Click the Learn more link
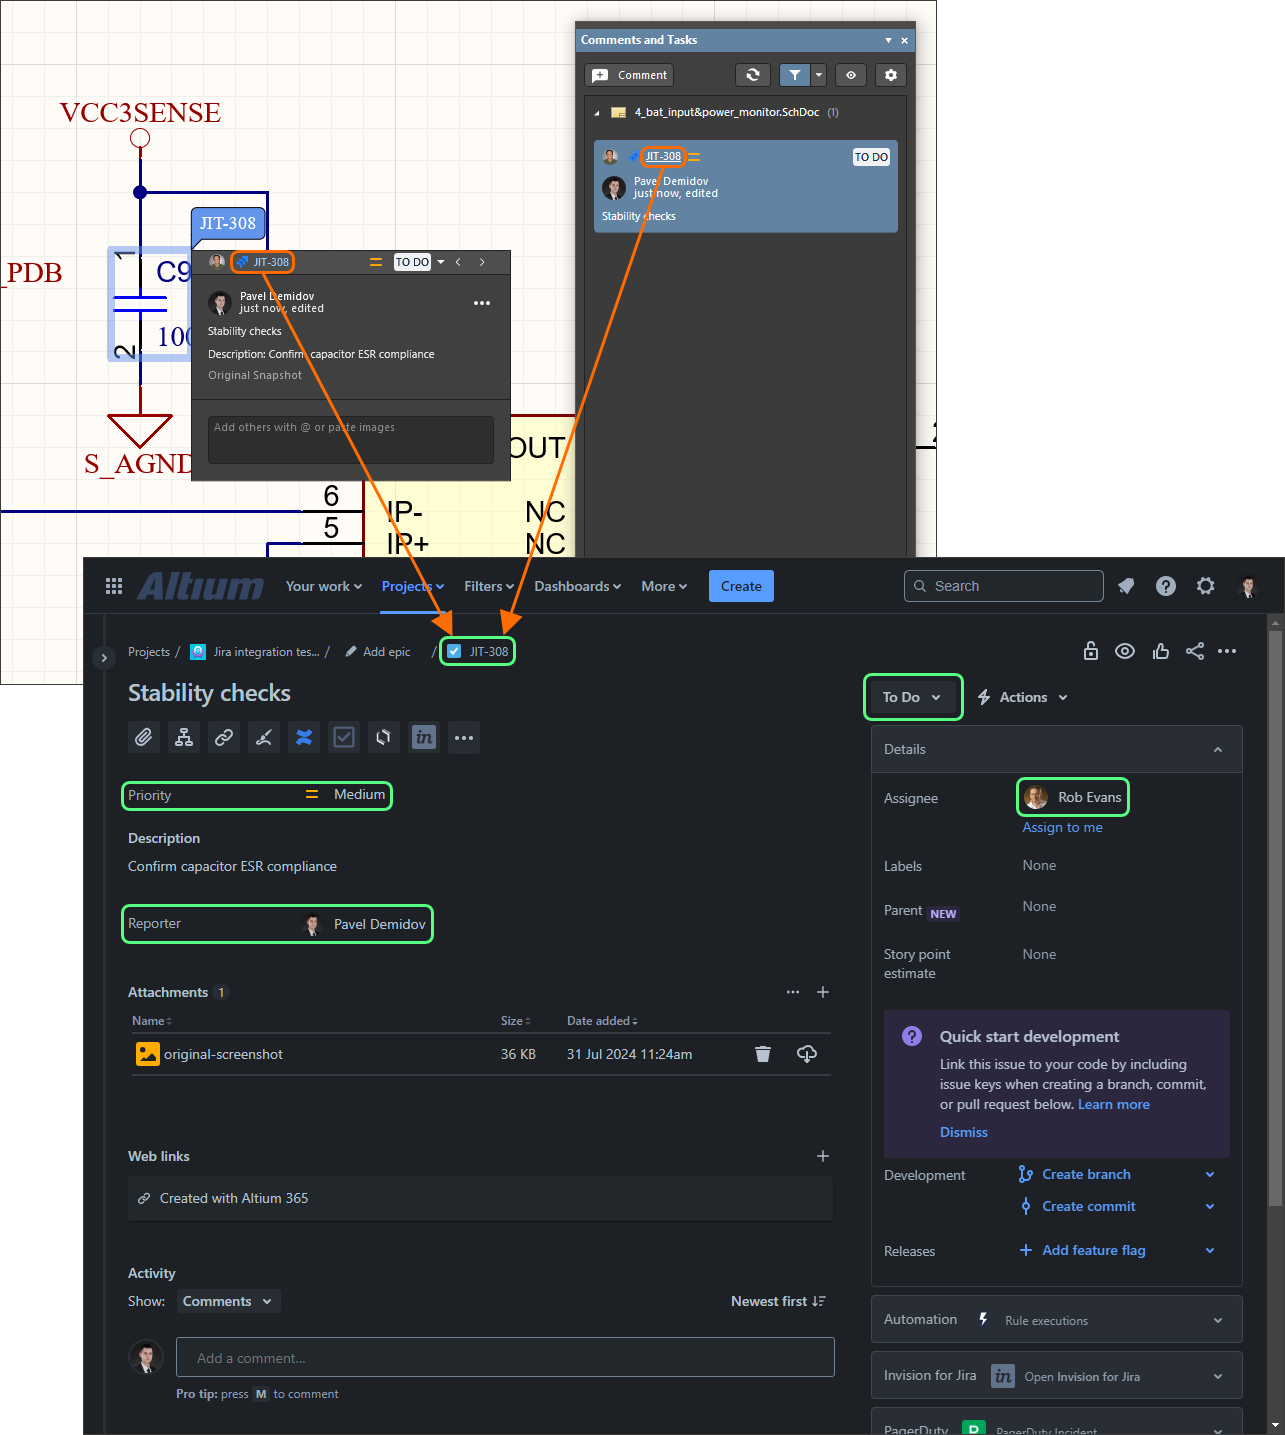Viewport: 1285px width, 1435px height. pyautogui.click(x=1113, y=1104)
